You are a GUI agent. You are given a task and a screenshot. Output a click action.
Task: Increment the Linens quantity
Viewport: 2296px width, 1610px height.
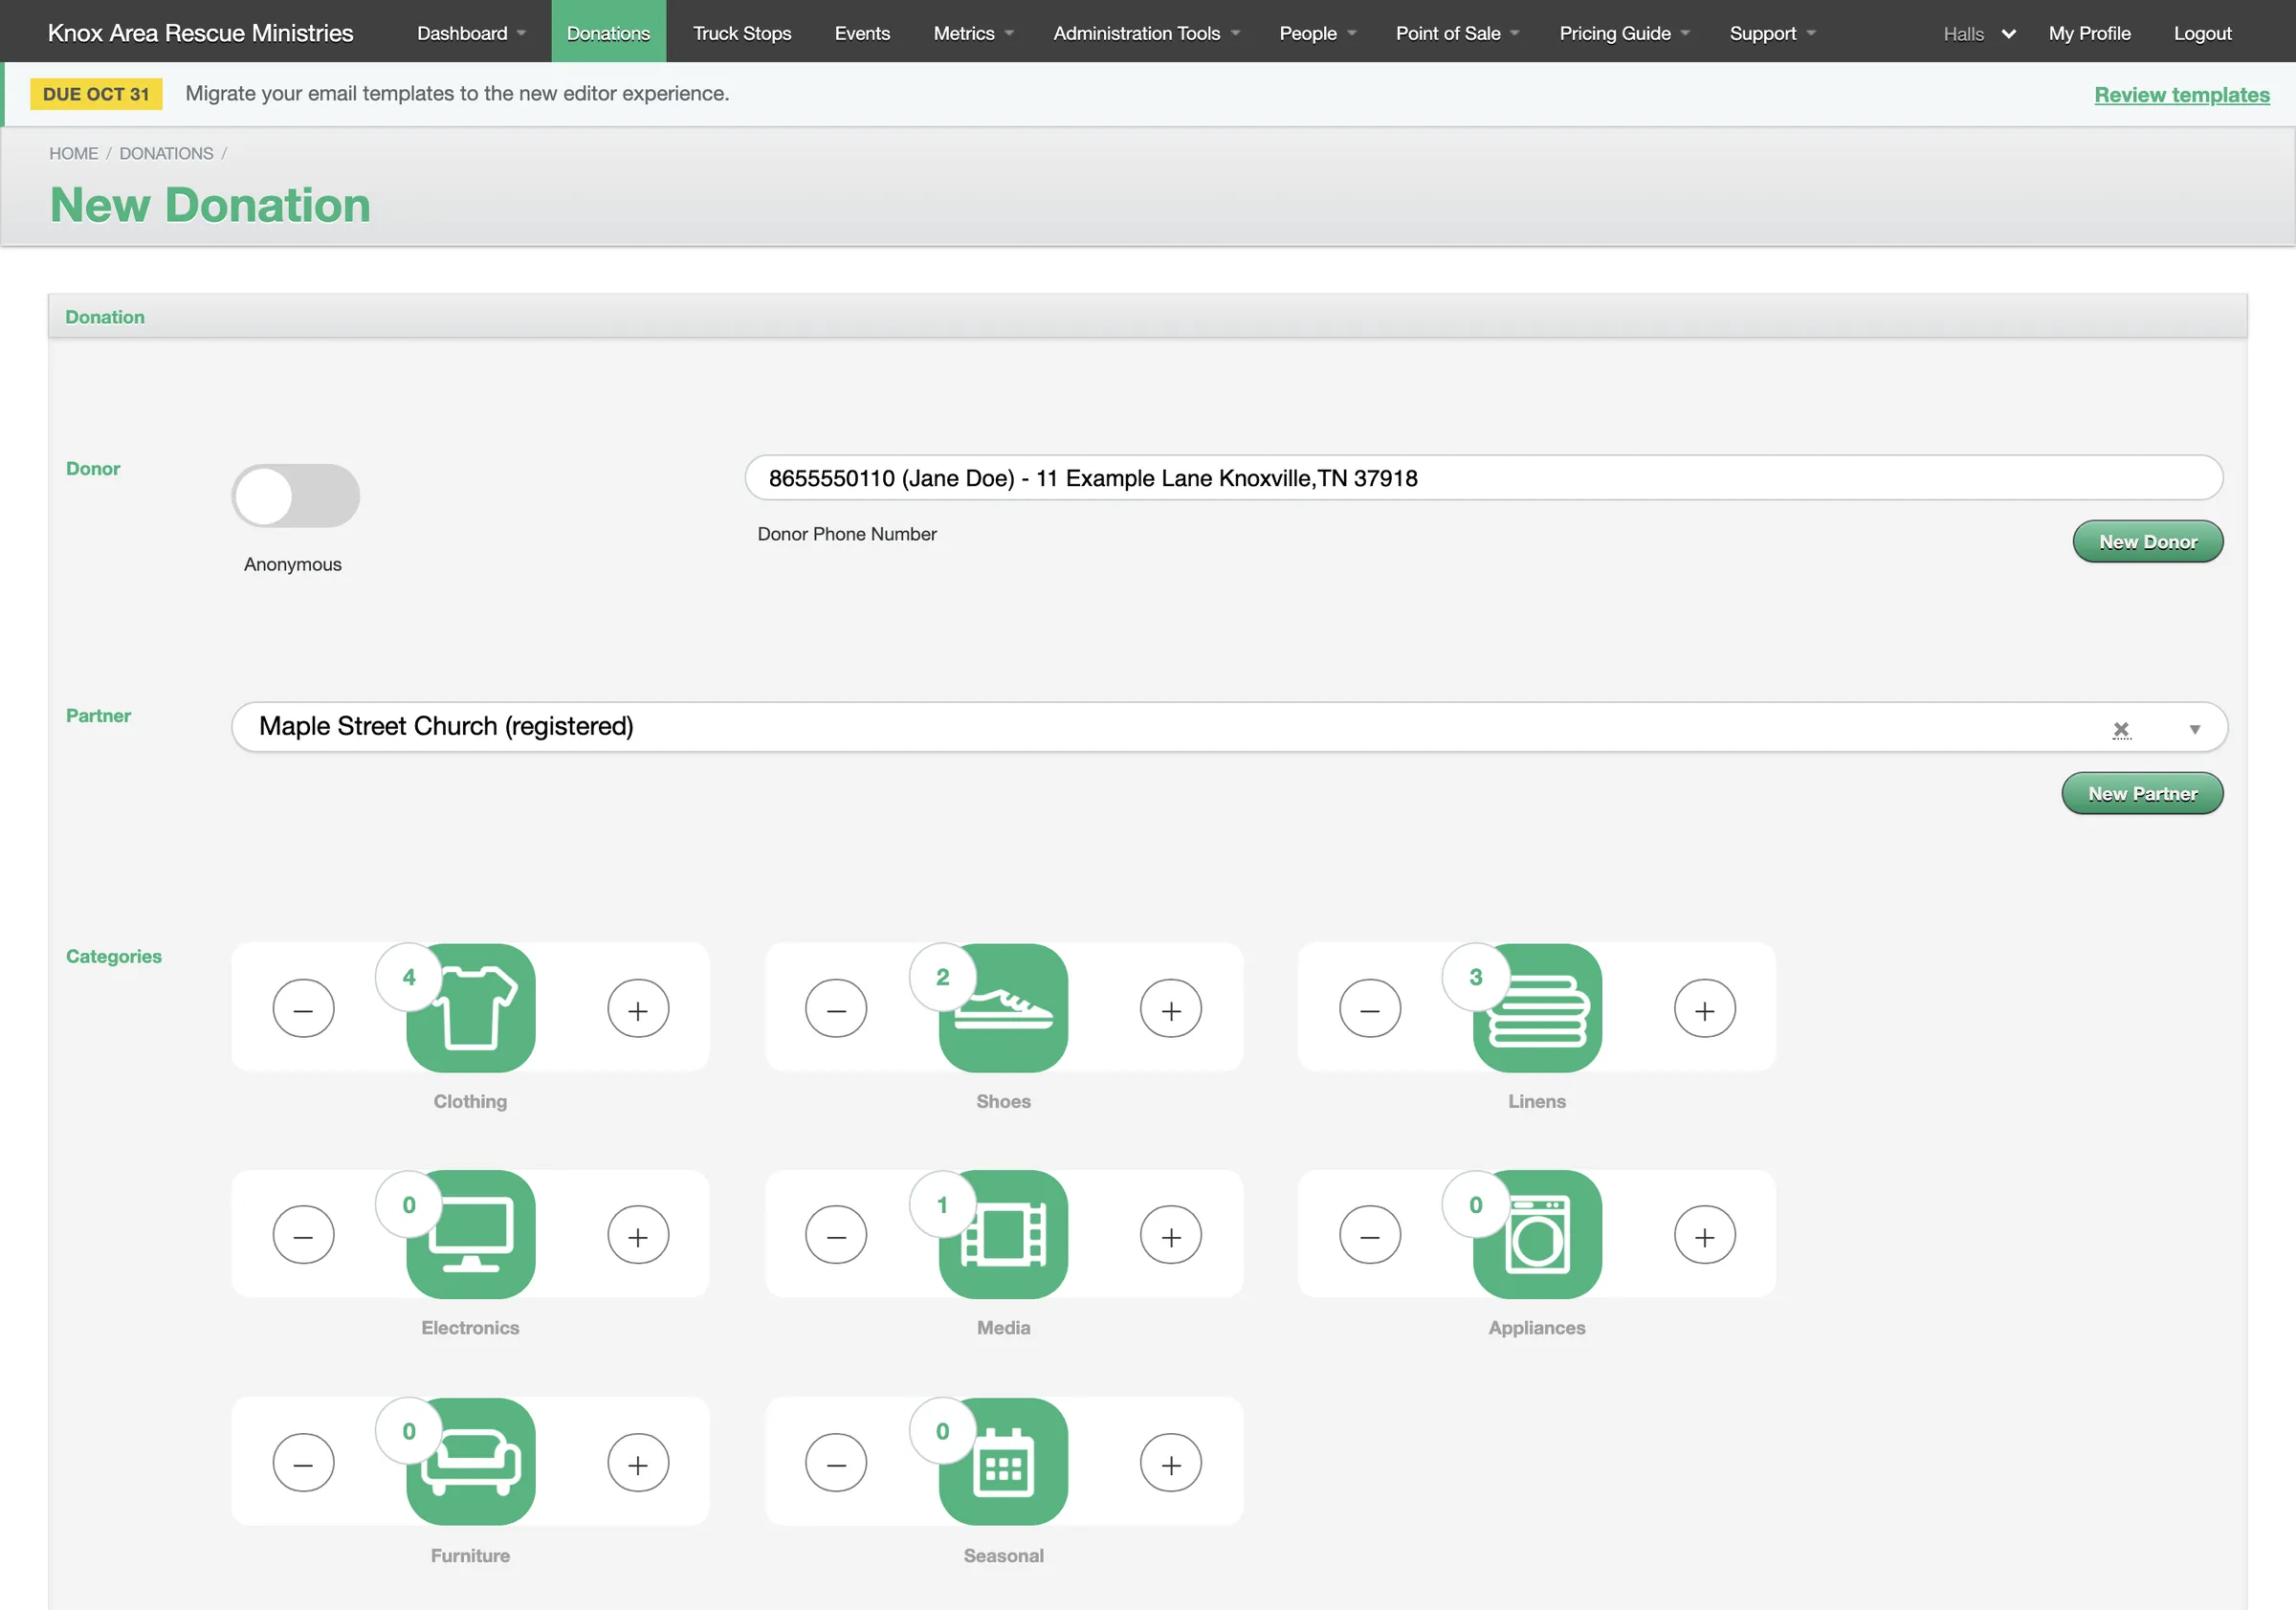(x=1705, y=1009)
